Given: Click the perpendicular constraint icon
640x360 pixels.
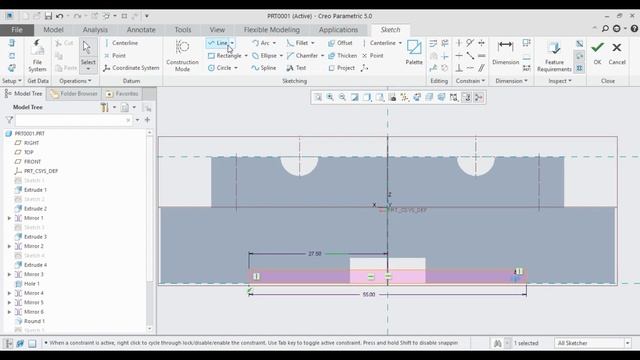Looking at the screenshot, I should 459,68.
